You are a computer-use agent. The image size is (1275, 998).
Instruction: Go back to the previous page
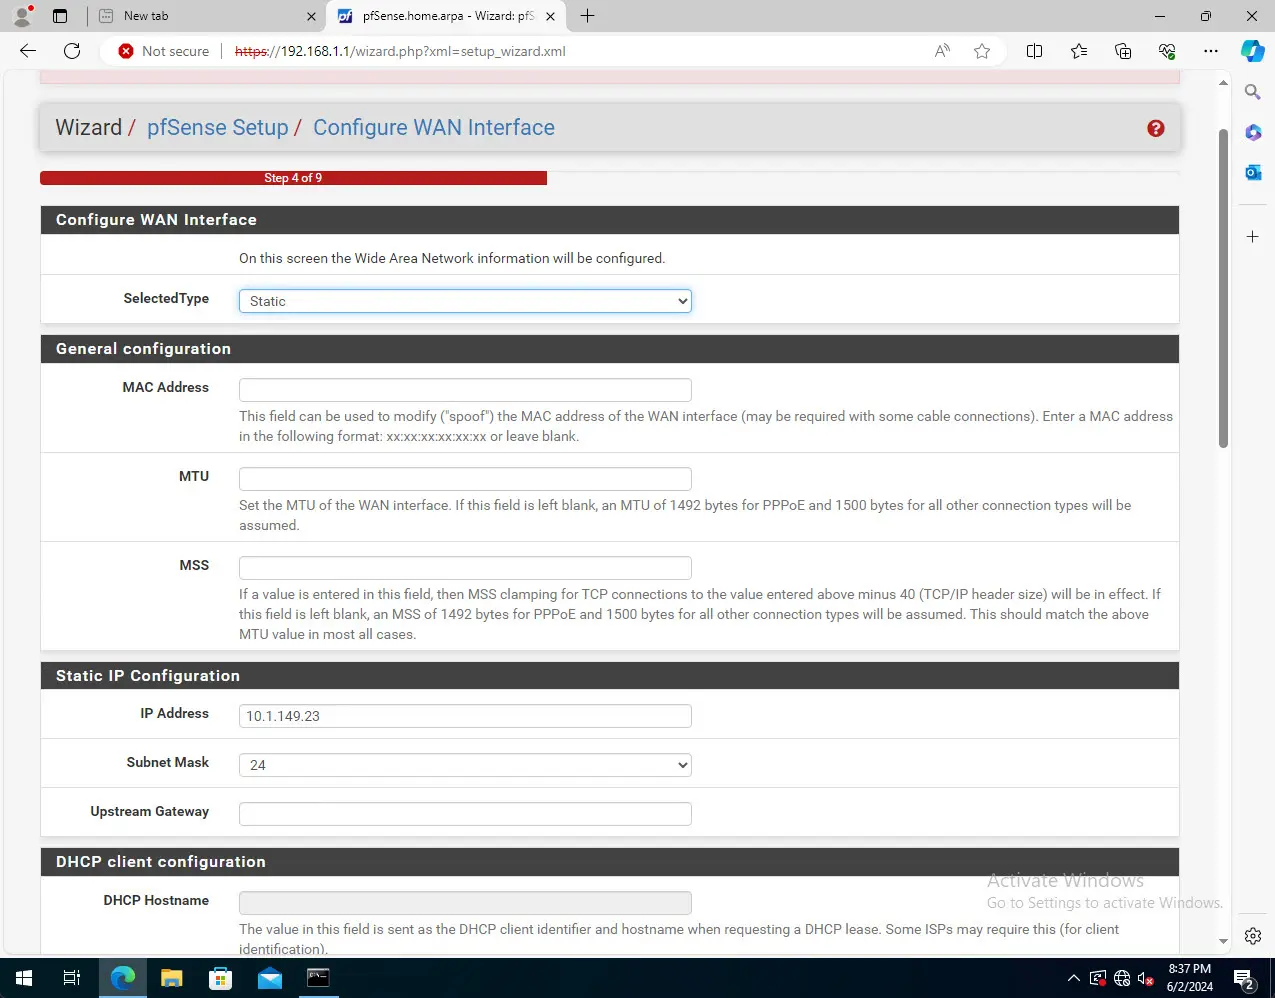[28, 51]
